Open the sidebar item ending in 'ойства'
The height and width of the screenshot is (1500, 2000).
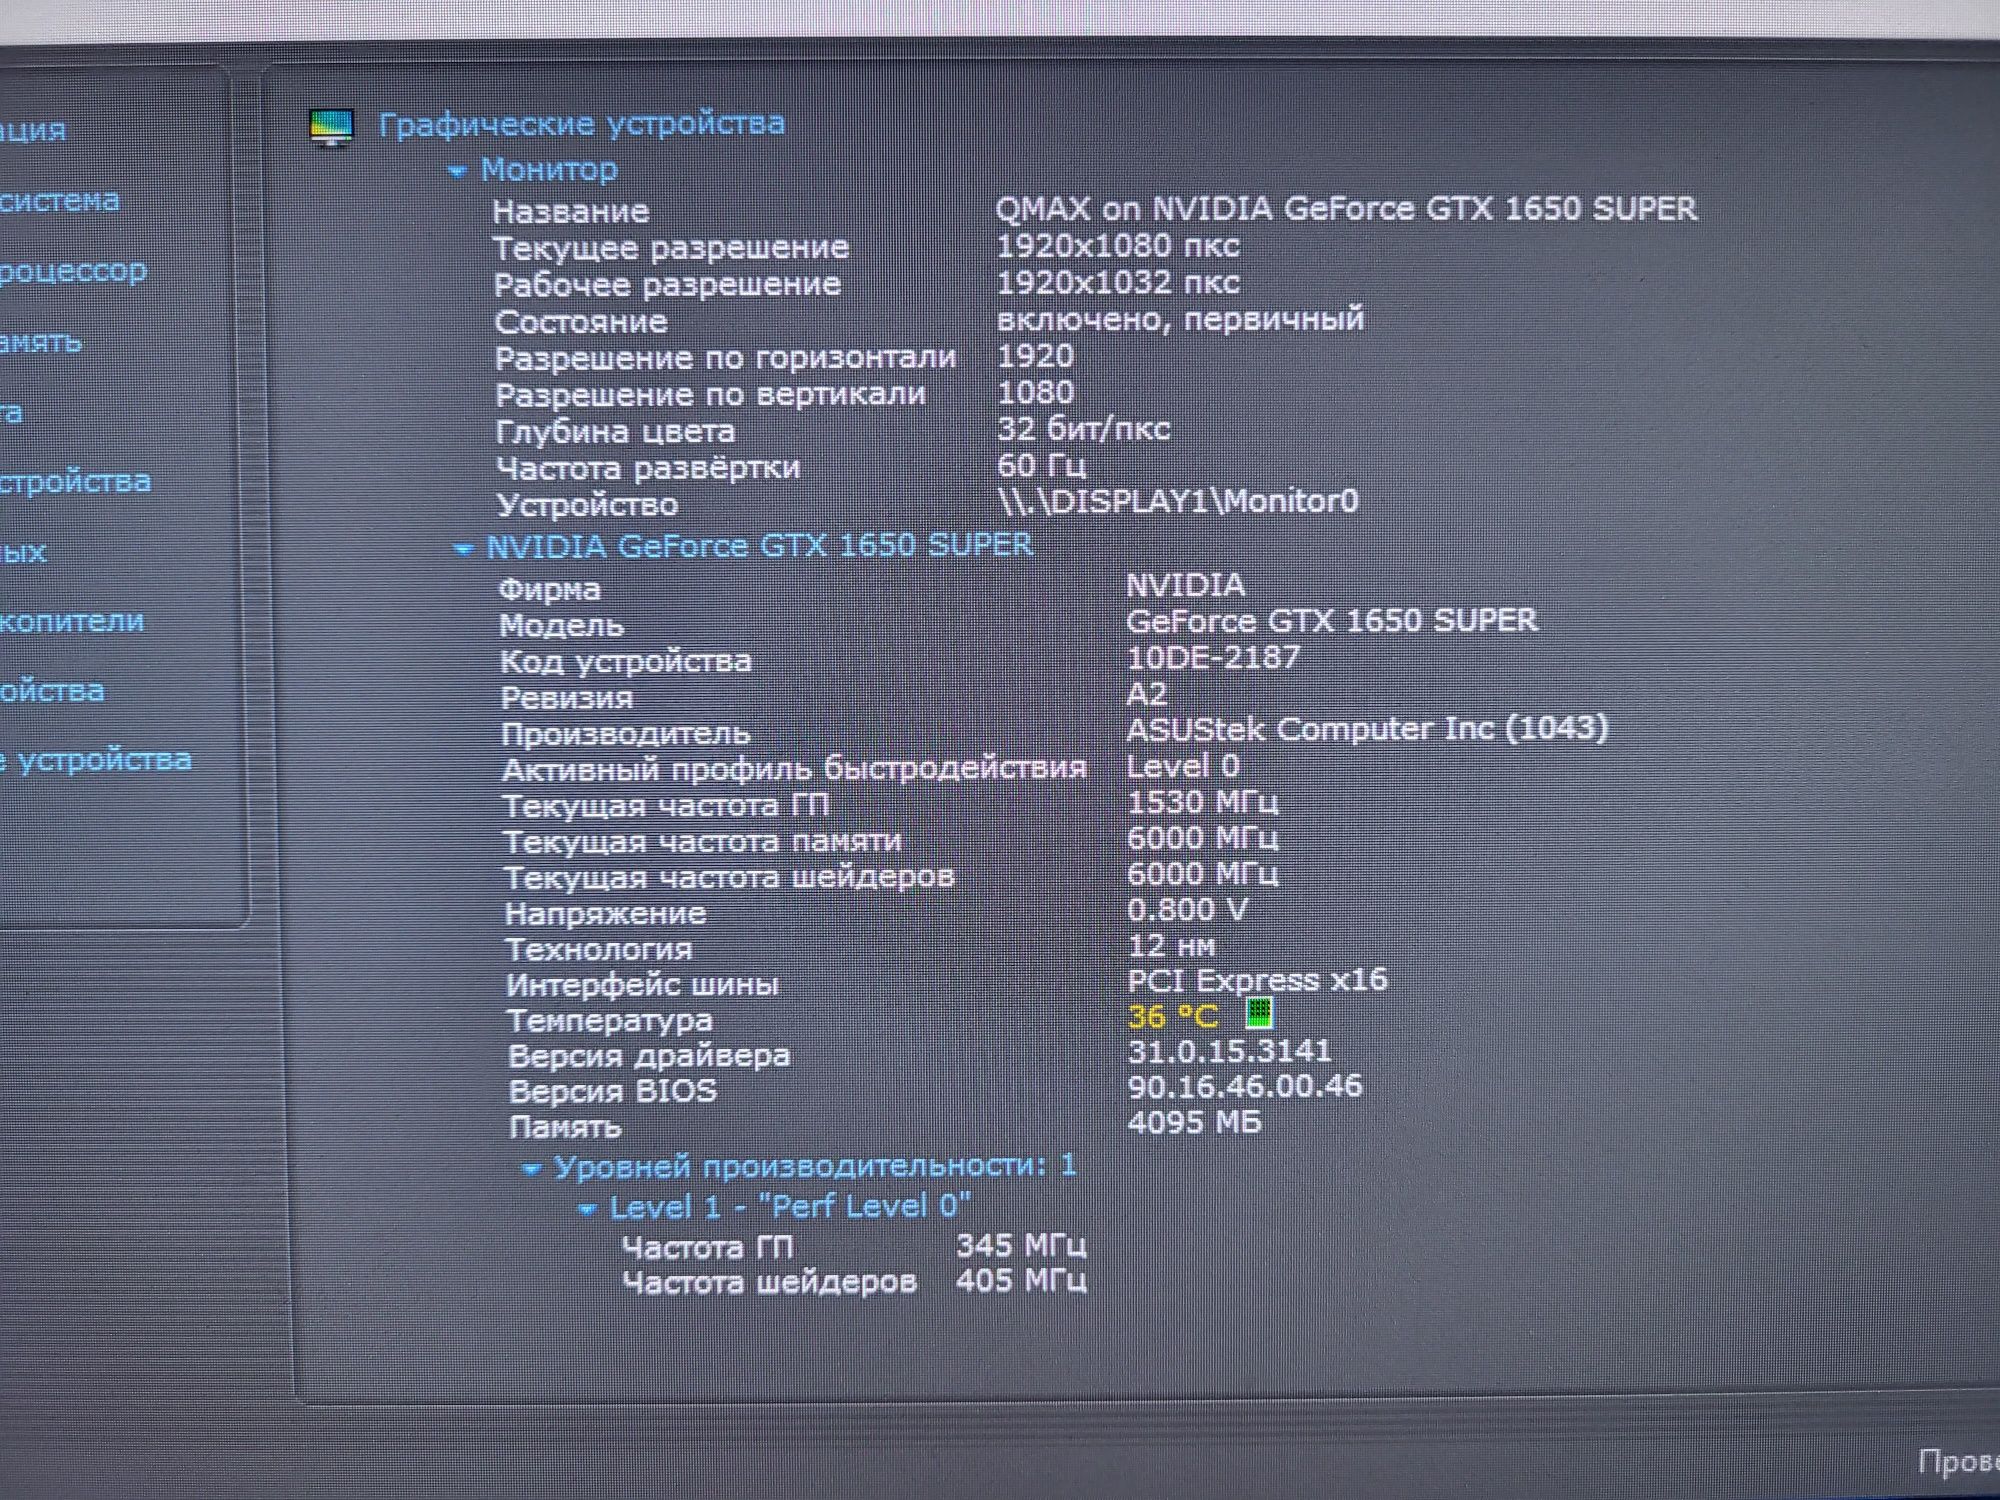[52, 691]
